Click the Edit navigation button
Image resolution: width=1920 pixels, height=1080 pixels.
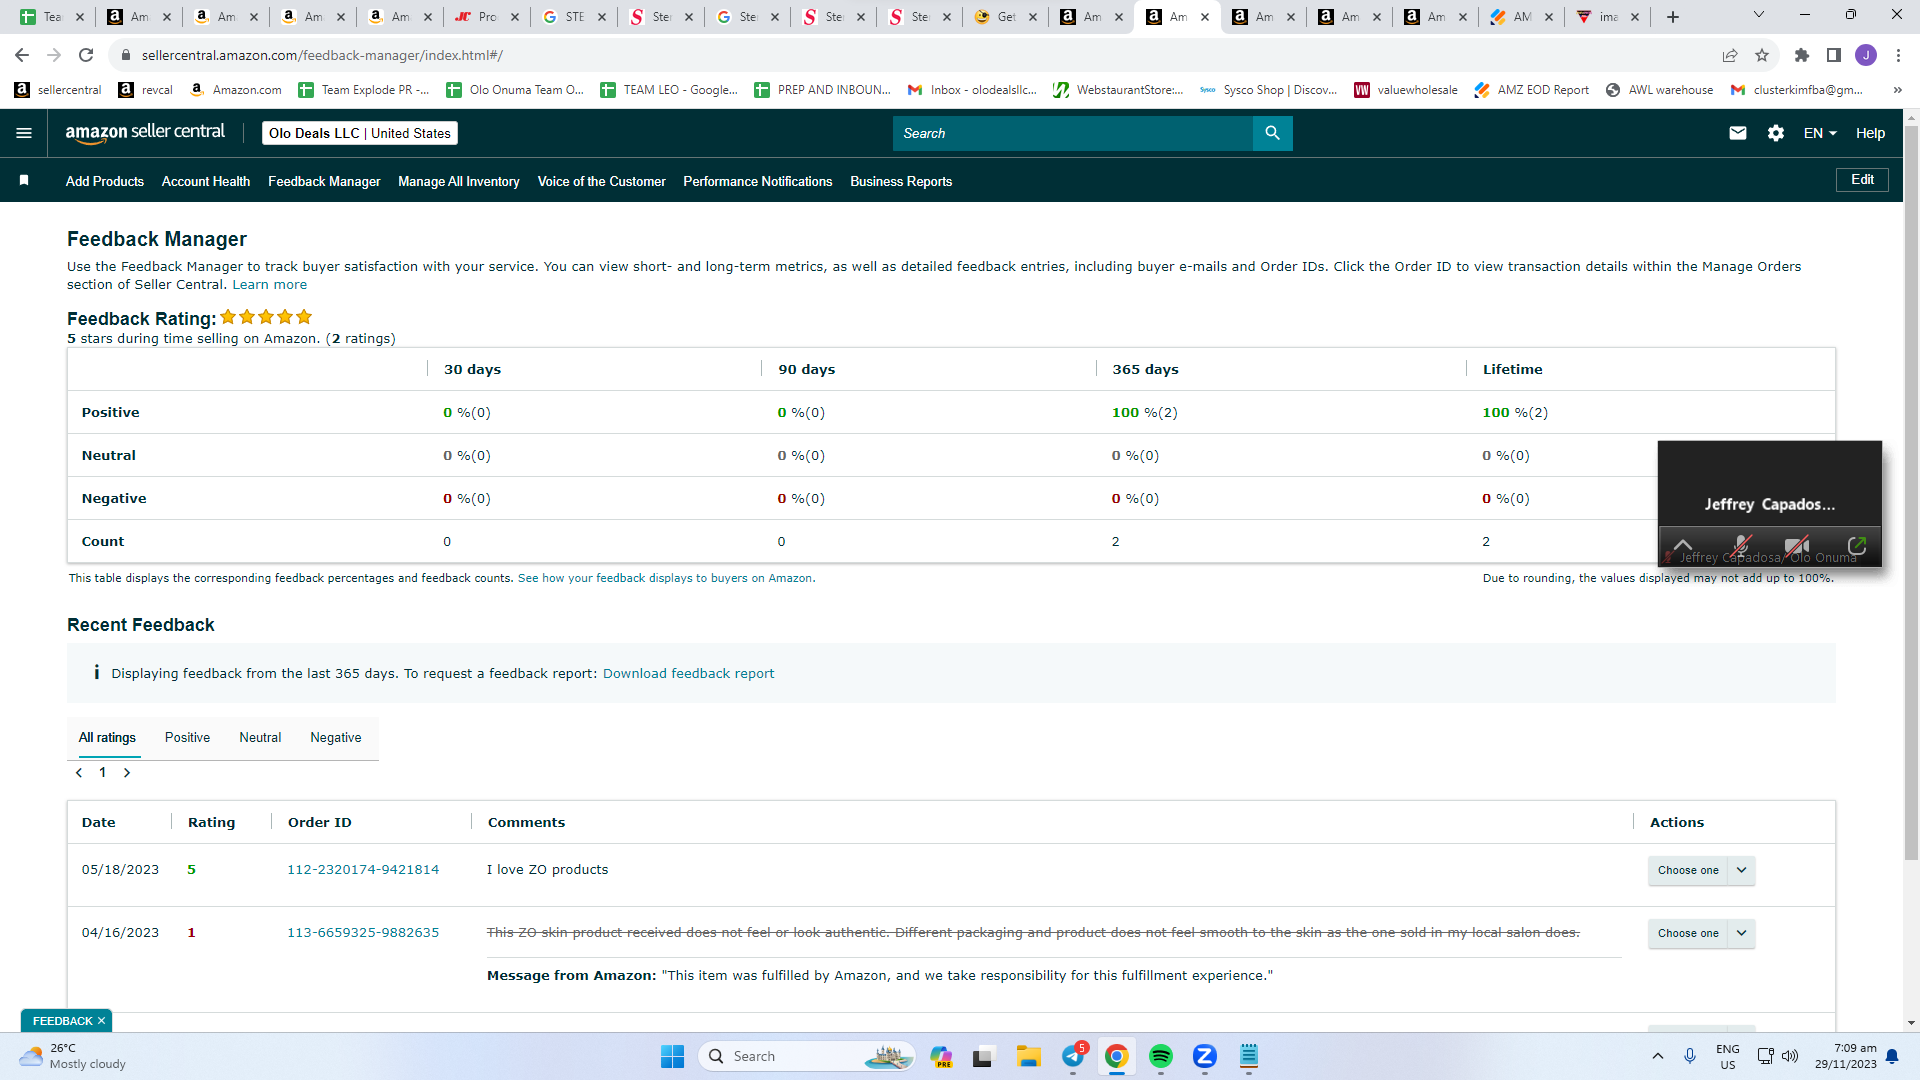coord(1862,180)
